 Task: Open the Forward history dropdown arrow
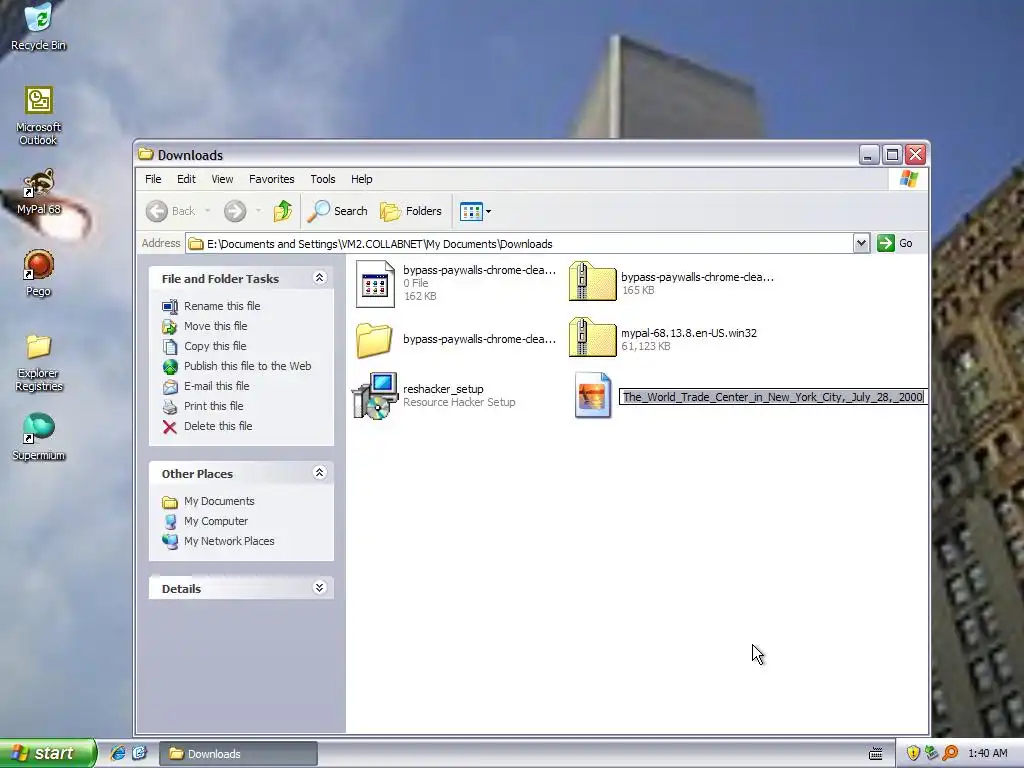pyautogui.click(x=258, y=211)
